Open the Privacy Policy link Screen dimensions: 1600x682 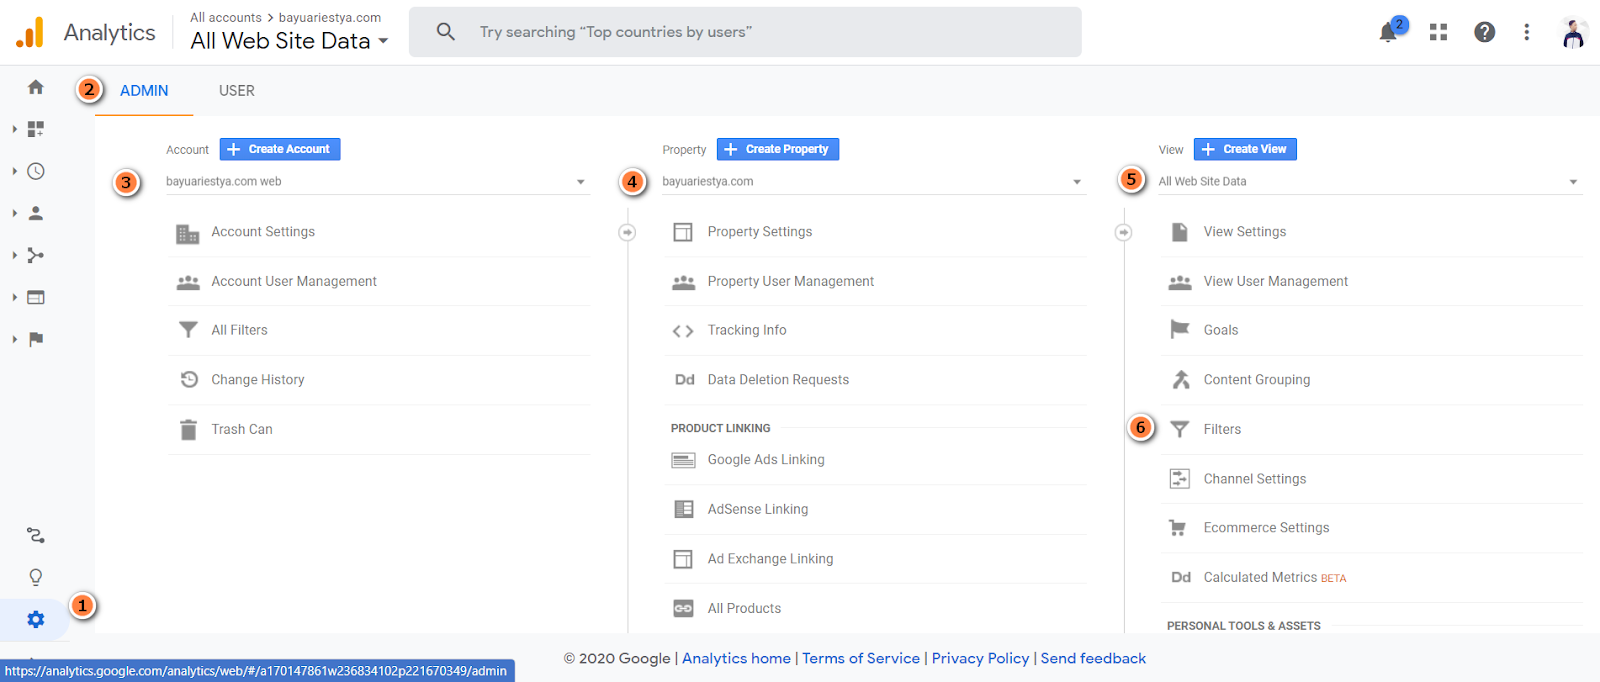coord(980,659)
